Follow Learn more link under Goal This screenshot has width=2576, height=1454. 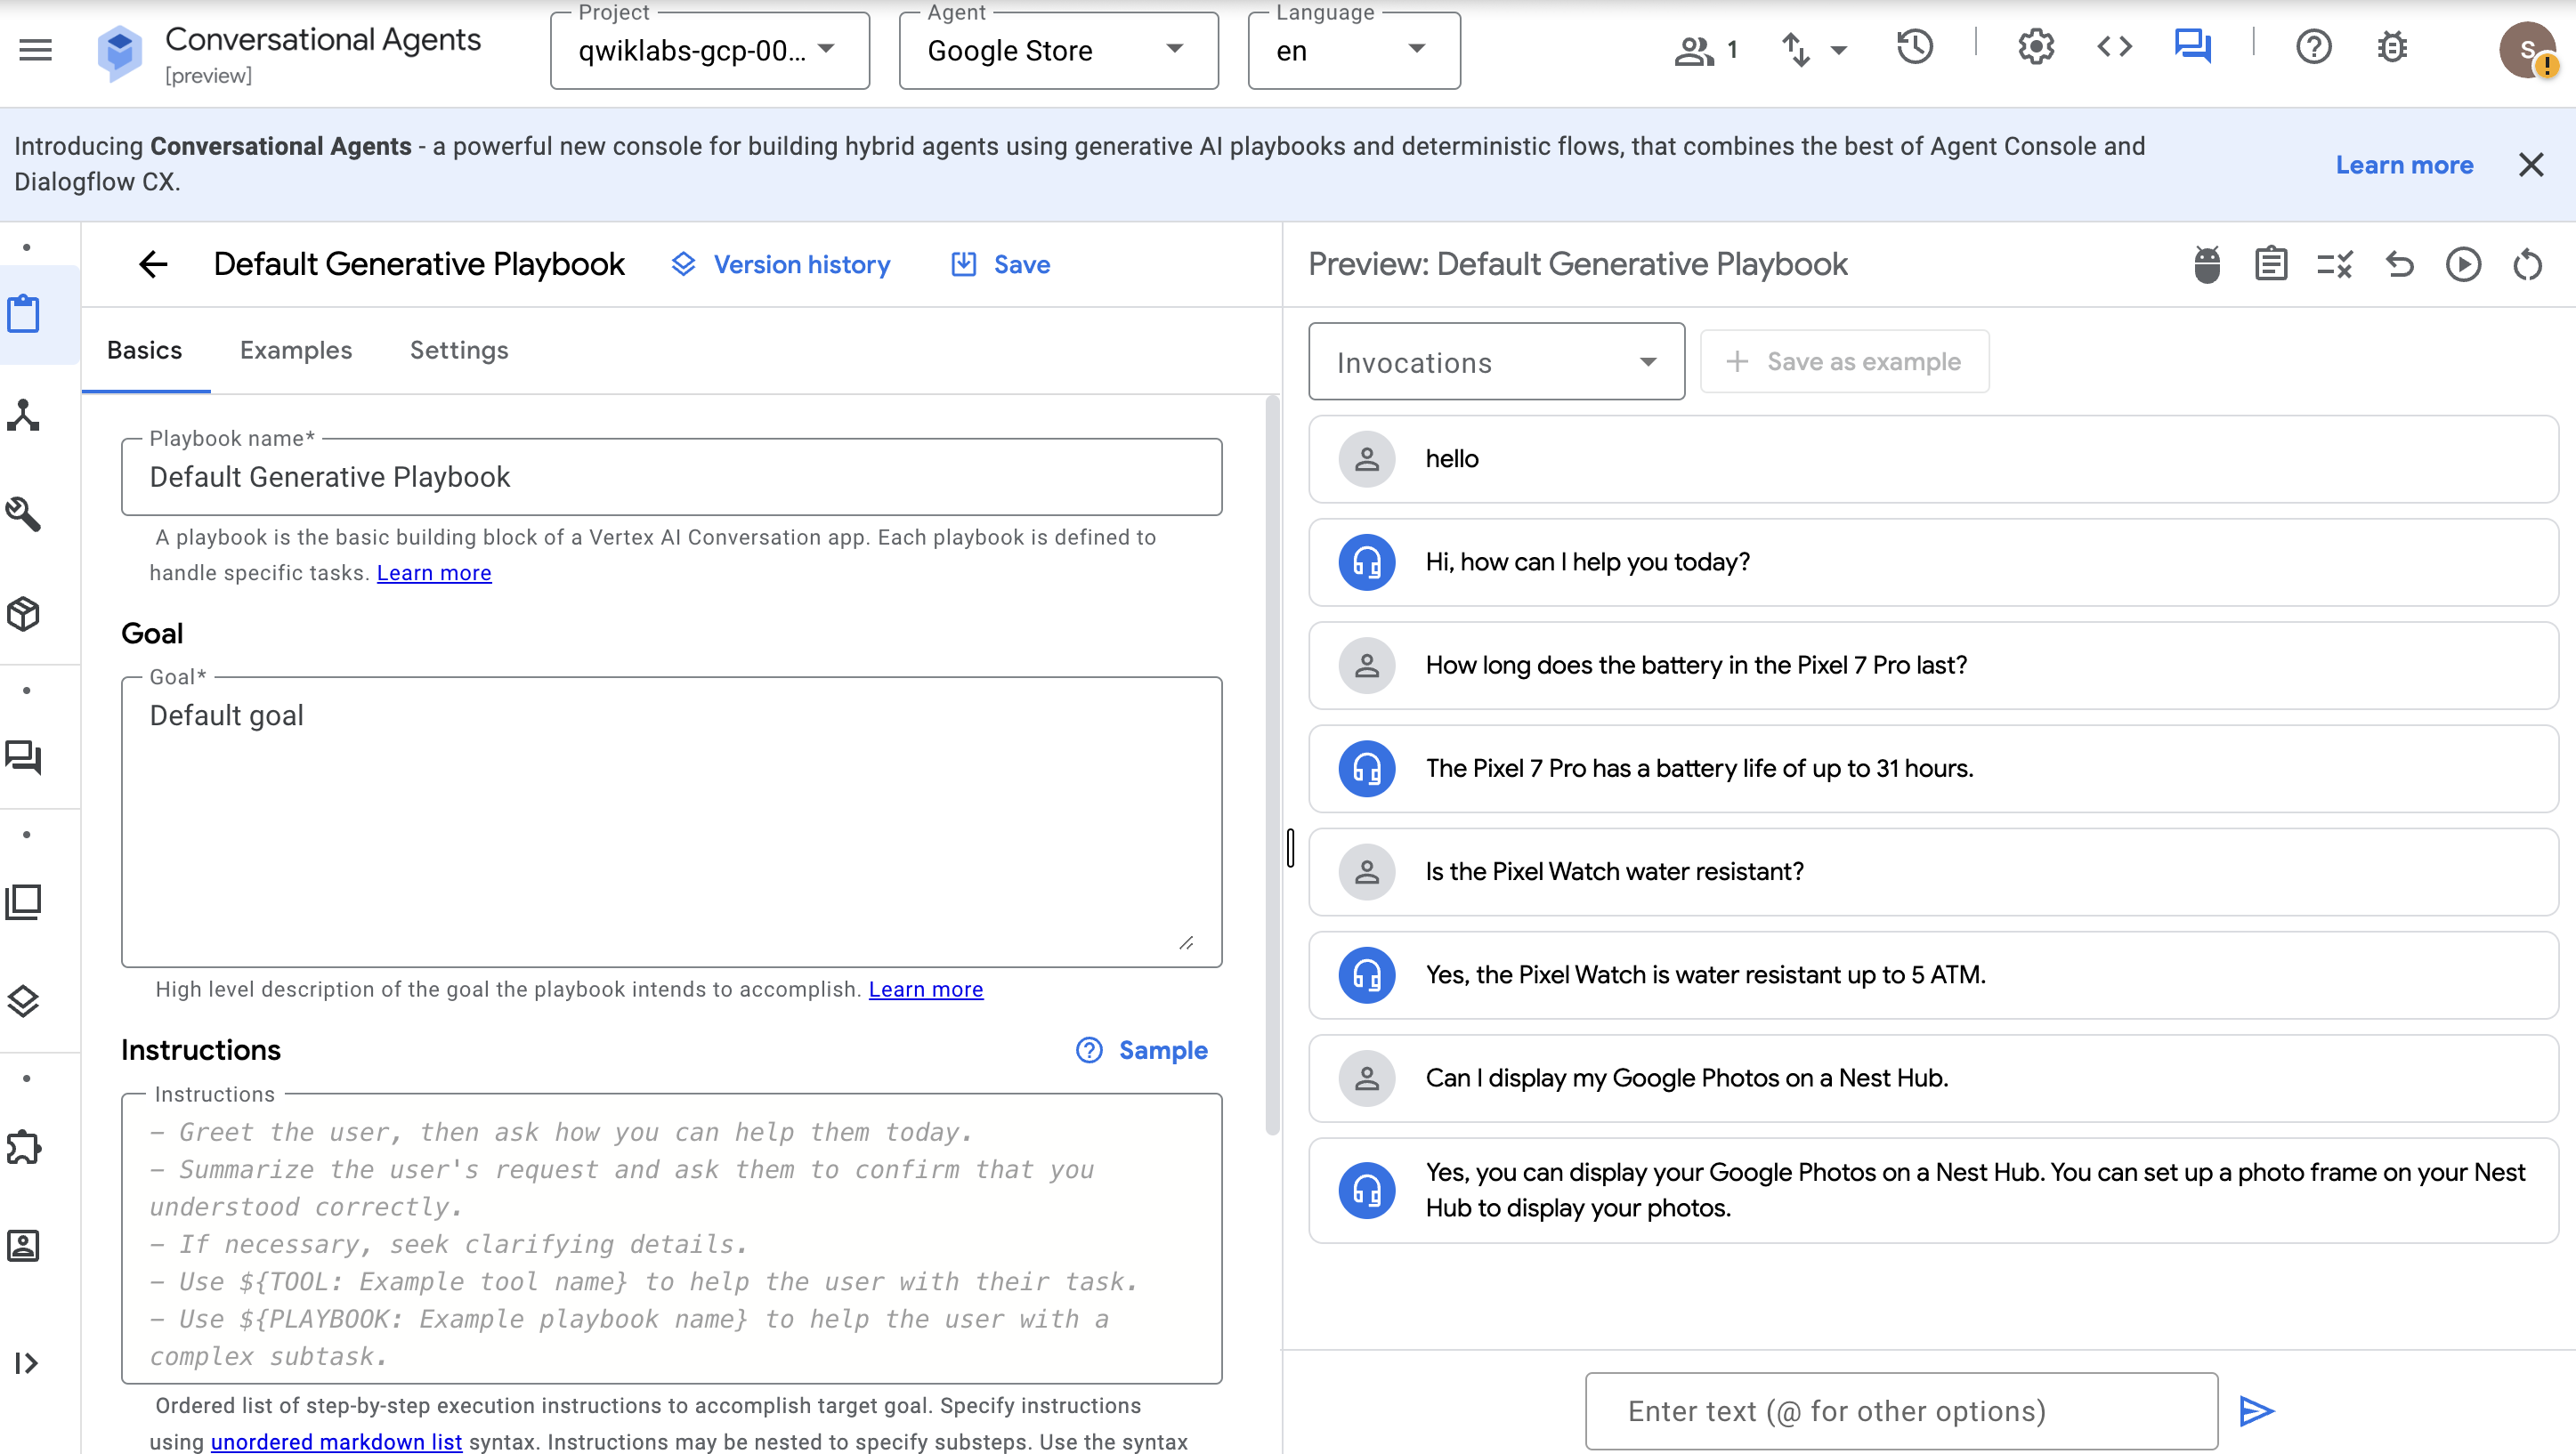pyautogui.click(x=926, y=989)
